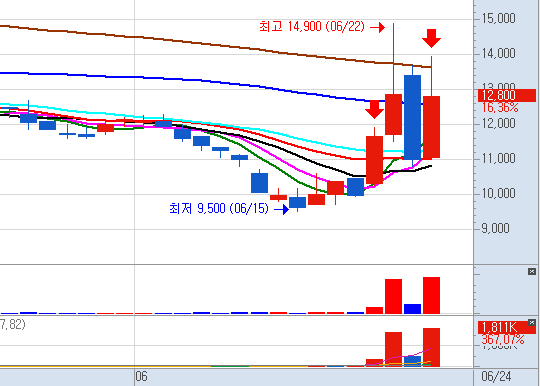Click the 14,000 price axis label
This screenshot has width=540, height=386.
[498, 53]
